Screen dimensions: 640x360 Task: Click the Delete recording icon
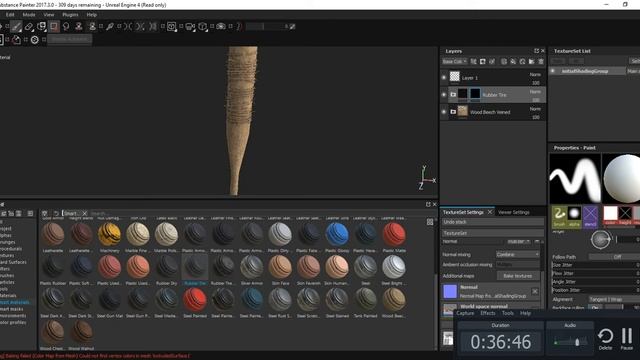coord(605,339)
